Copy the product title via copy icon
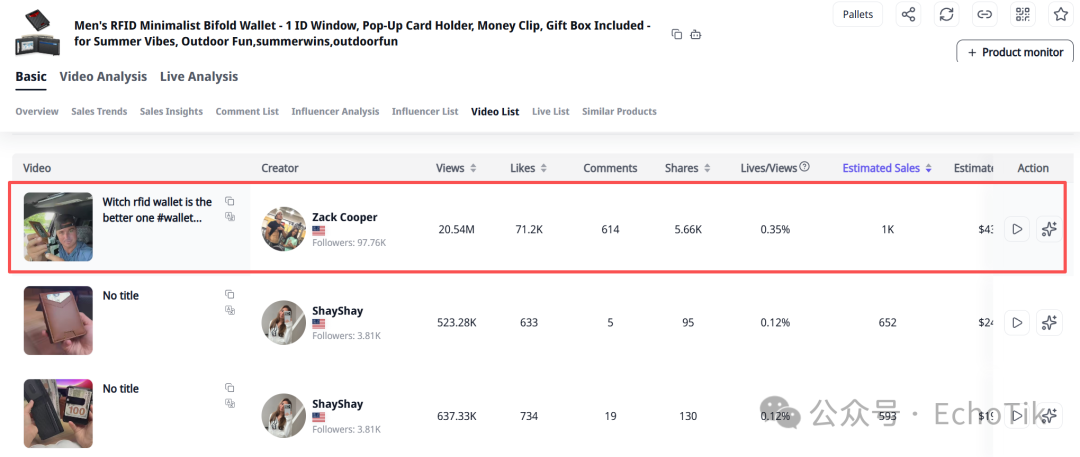 pos(677,34)
